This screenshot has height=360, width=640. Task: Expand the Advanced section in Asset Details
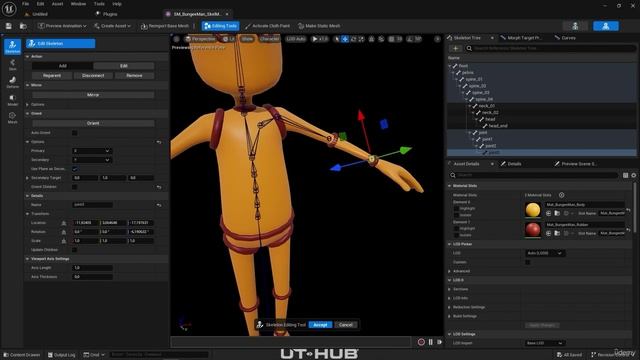tap(450, 271)
